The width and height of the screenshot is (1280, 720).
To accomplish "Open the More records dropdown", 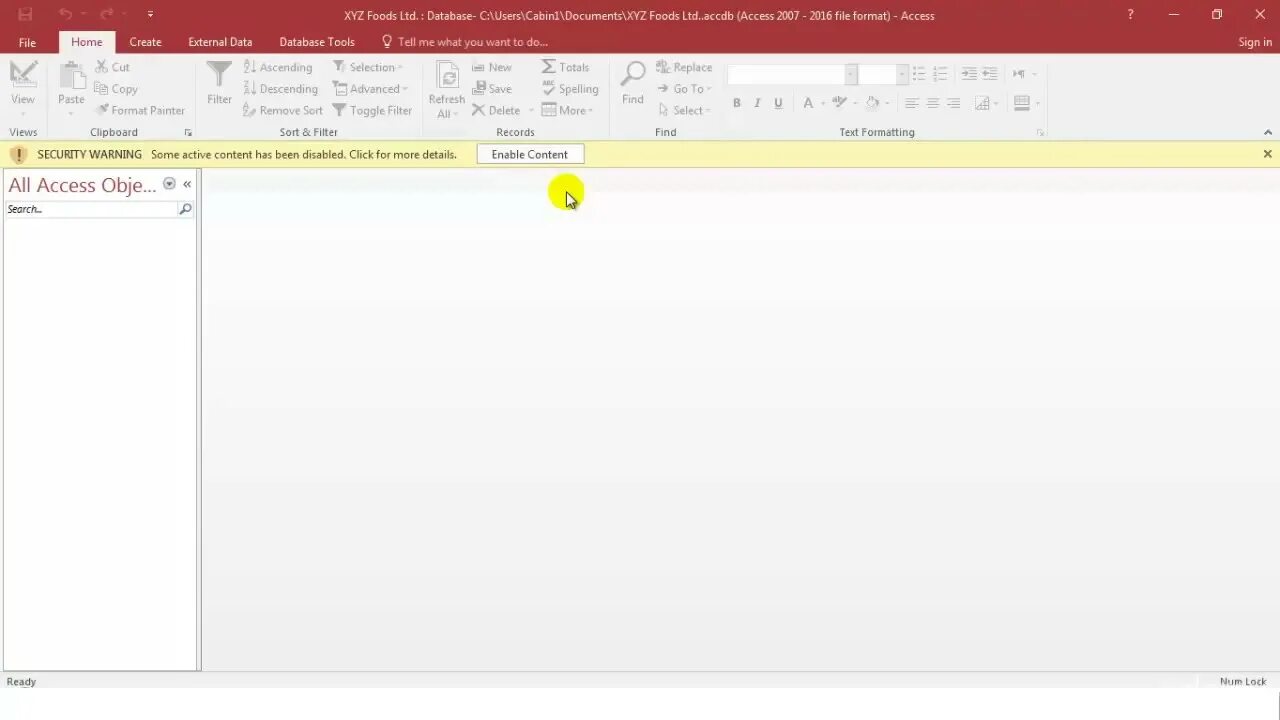I will (x=568, y=110).
